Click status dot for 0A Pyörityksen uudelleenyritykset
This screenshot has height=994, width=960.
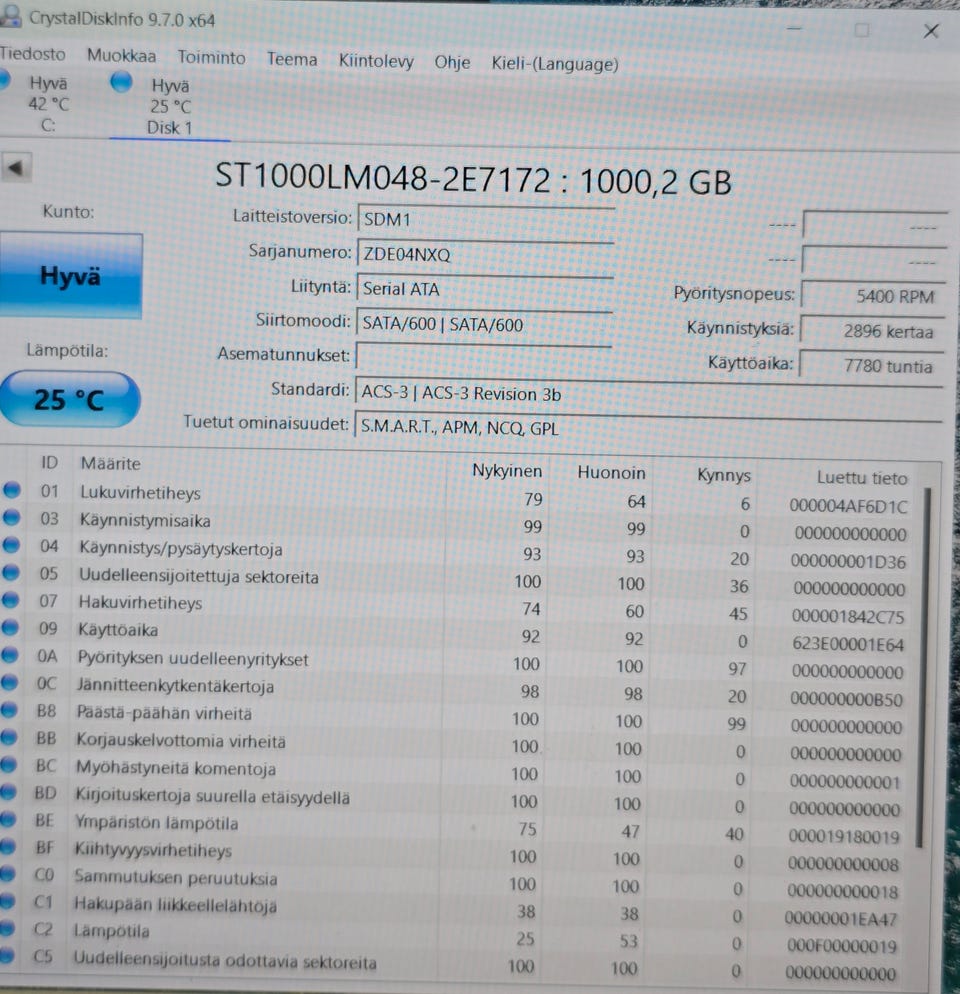pyautogui.click(x=10, y=655)
